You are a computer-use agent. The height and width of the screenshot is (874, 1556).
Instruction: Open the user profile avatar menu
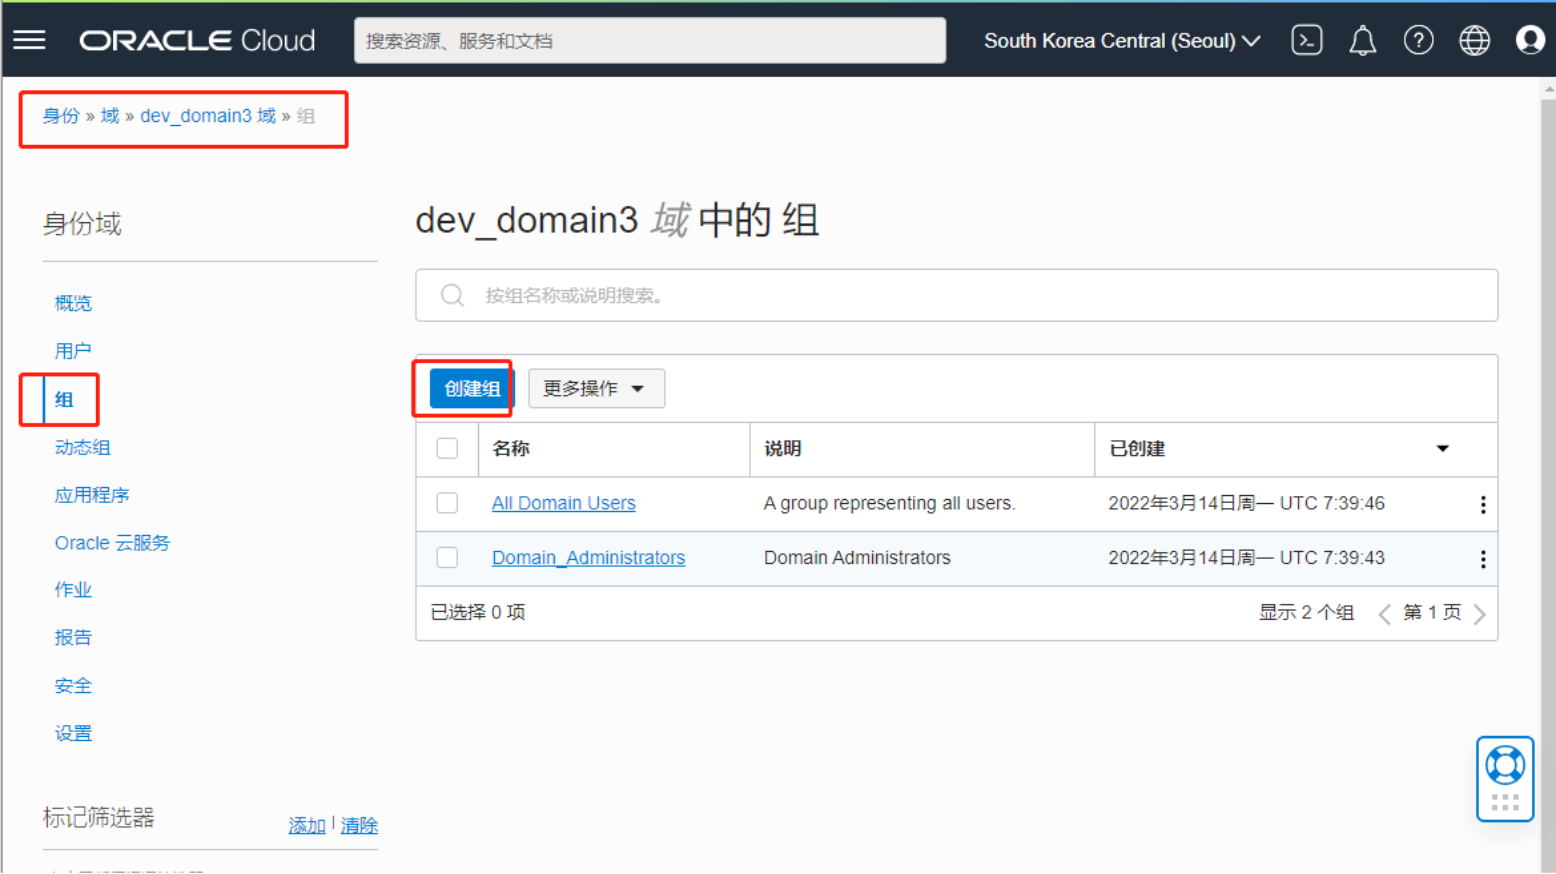(x=1530, y=40)
